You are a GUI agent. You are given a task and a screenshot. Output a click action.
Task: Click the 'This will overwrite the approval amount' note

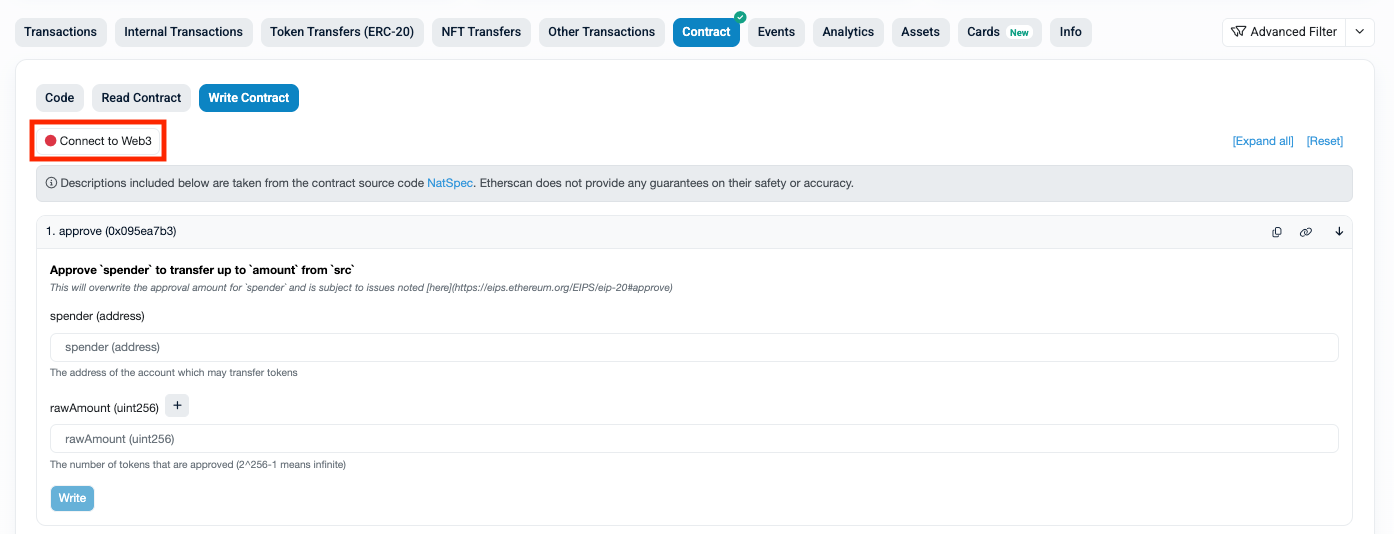(361, 288)
